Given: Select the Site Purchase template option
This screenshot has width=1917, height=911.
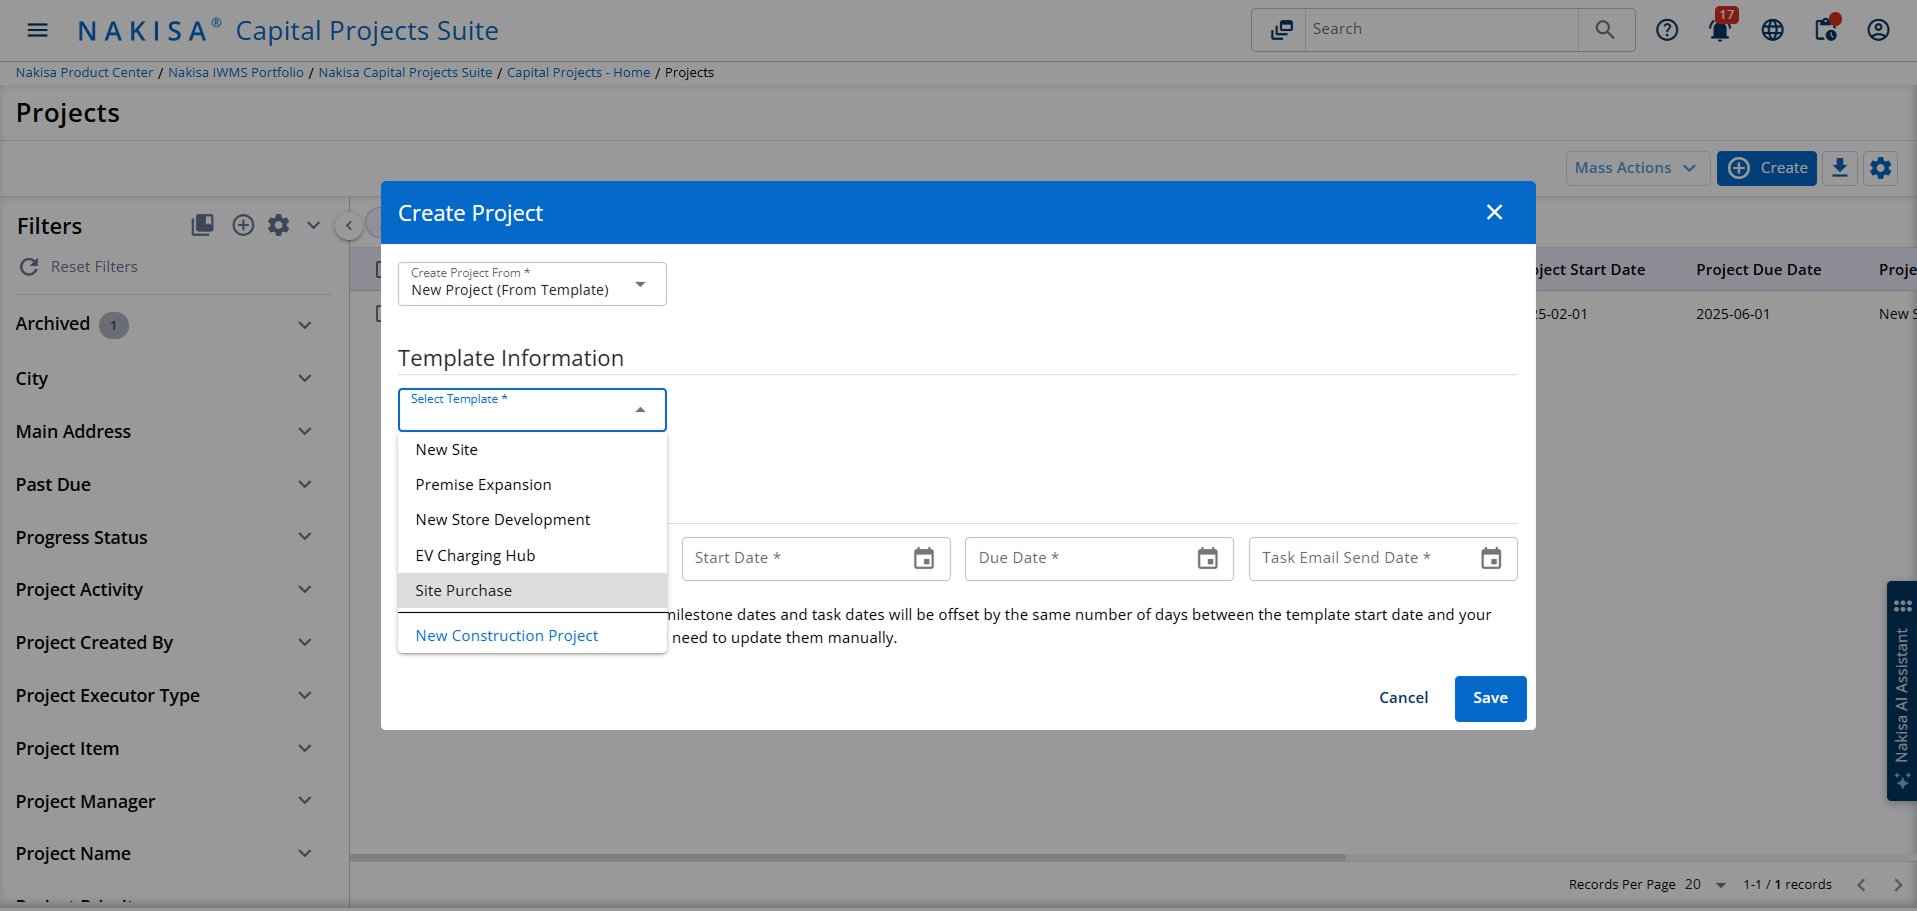Looking at the screenshot, I should [x=464, y=591].
